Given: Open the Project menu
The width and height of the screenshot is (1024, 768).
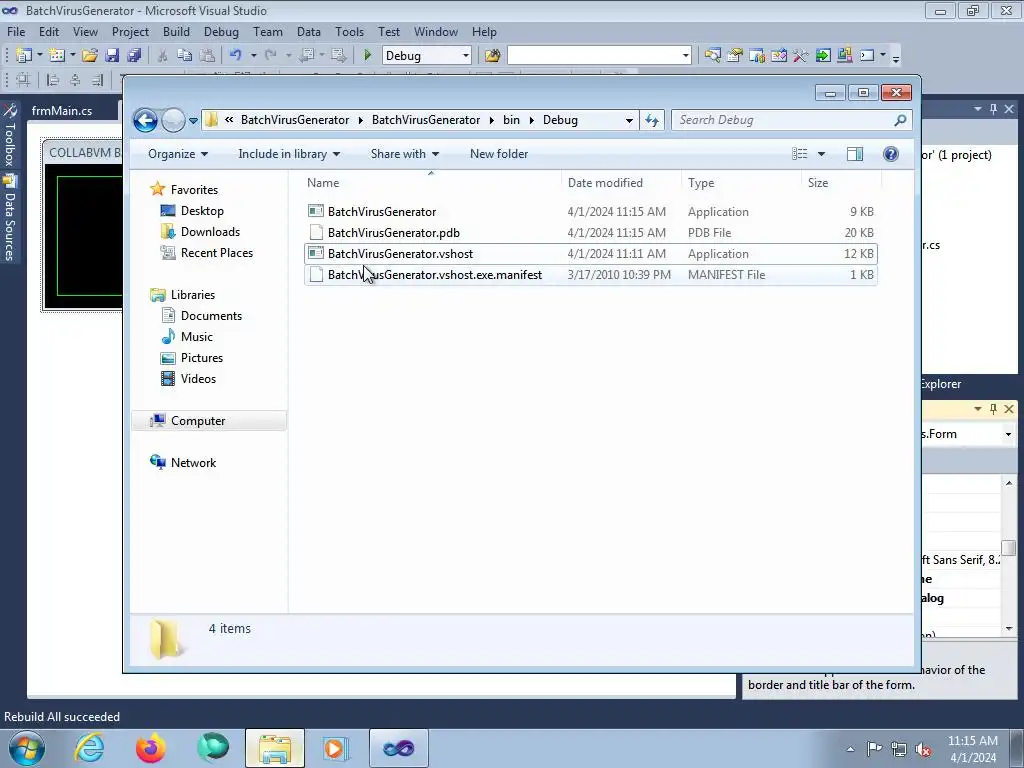Looking at the screenshot, I should (x=130, y=32).
